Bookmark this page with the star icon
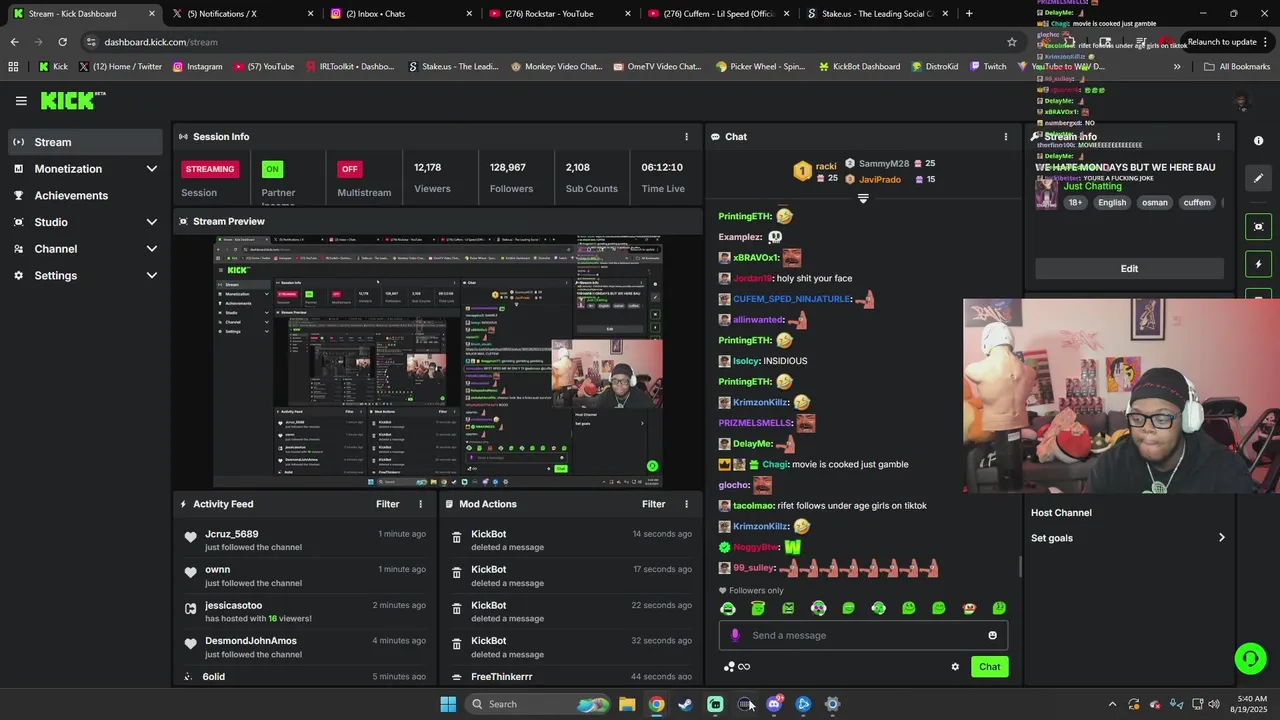This screenshot has height=720, width=1280. 1012,42
